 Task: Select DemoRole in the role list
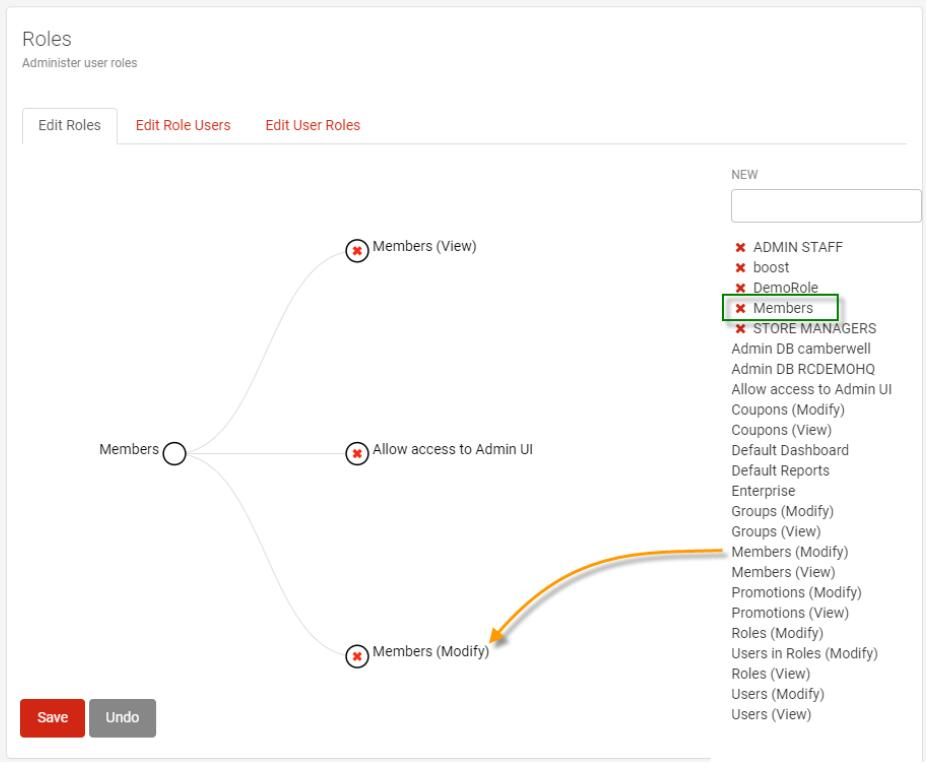pos(785,288)
